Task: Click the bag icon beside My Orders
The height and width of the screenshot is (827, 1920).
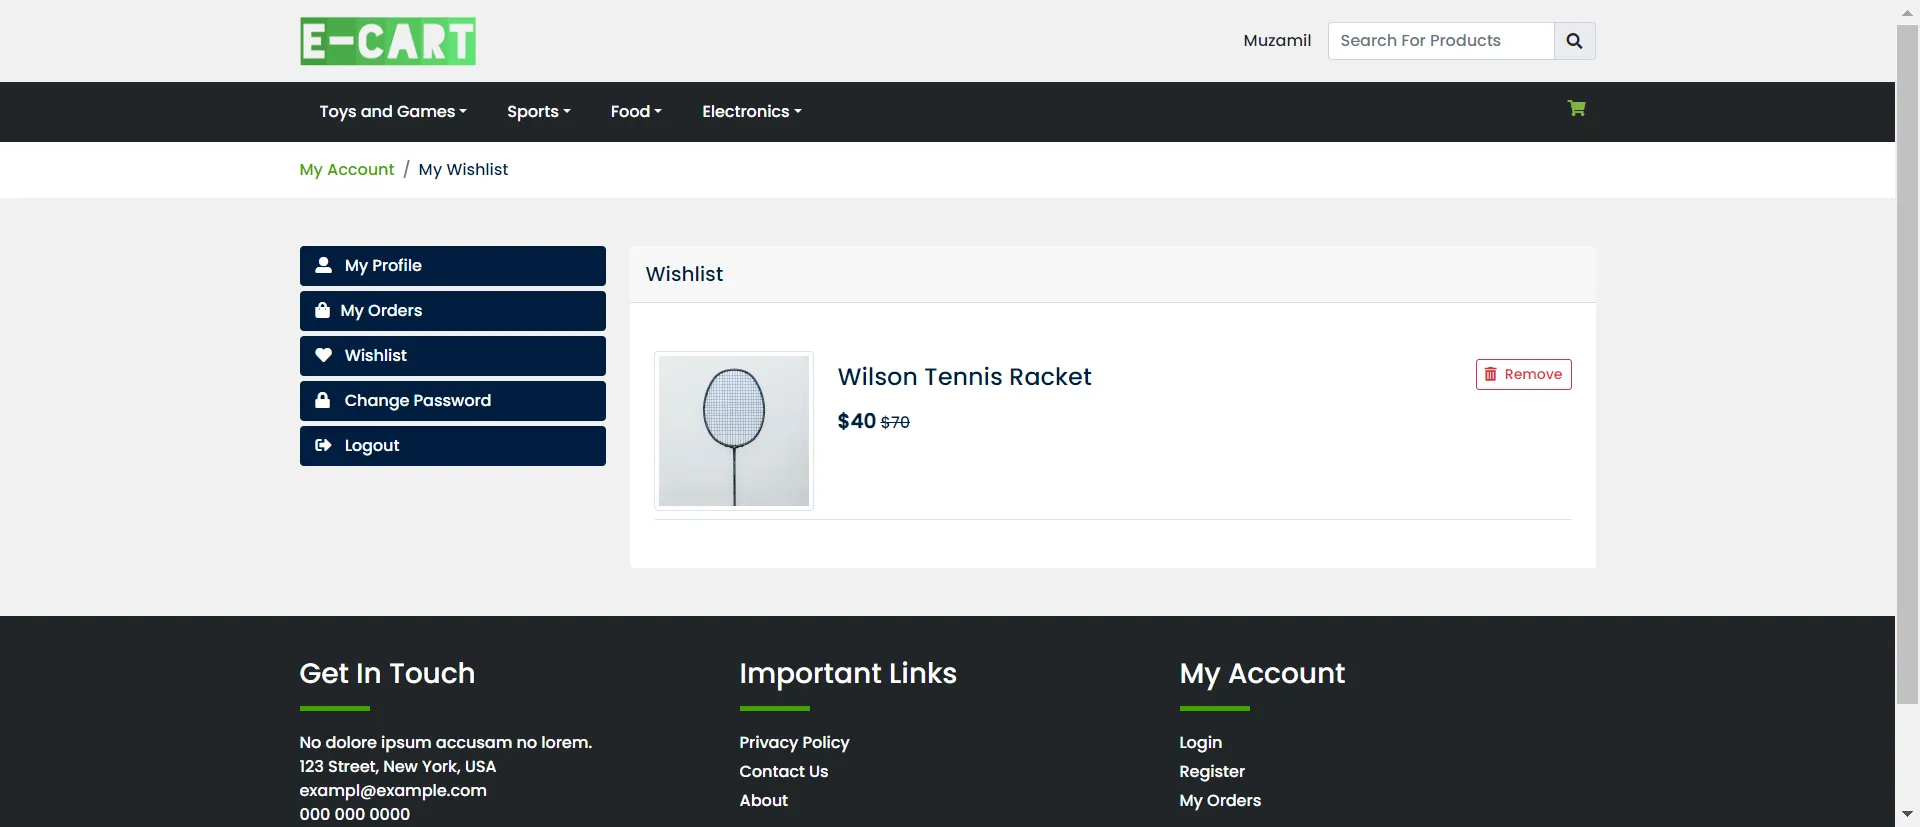Action: pyautogui.click(x=322, y=310)
